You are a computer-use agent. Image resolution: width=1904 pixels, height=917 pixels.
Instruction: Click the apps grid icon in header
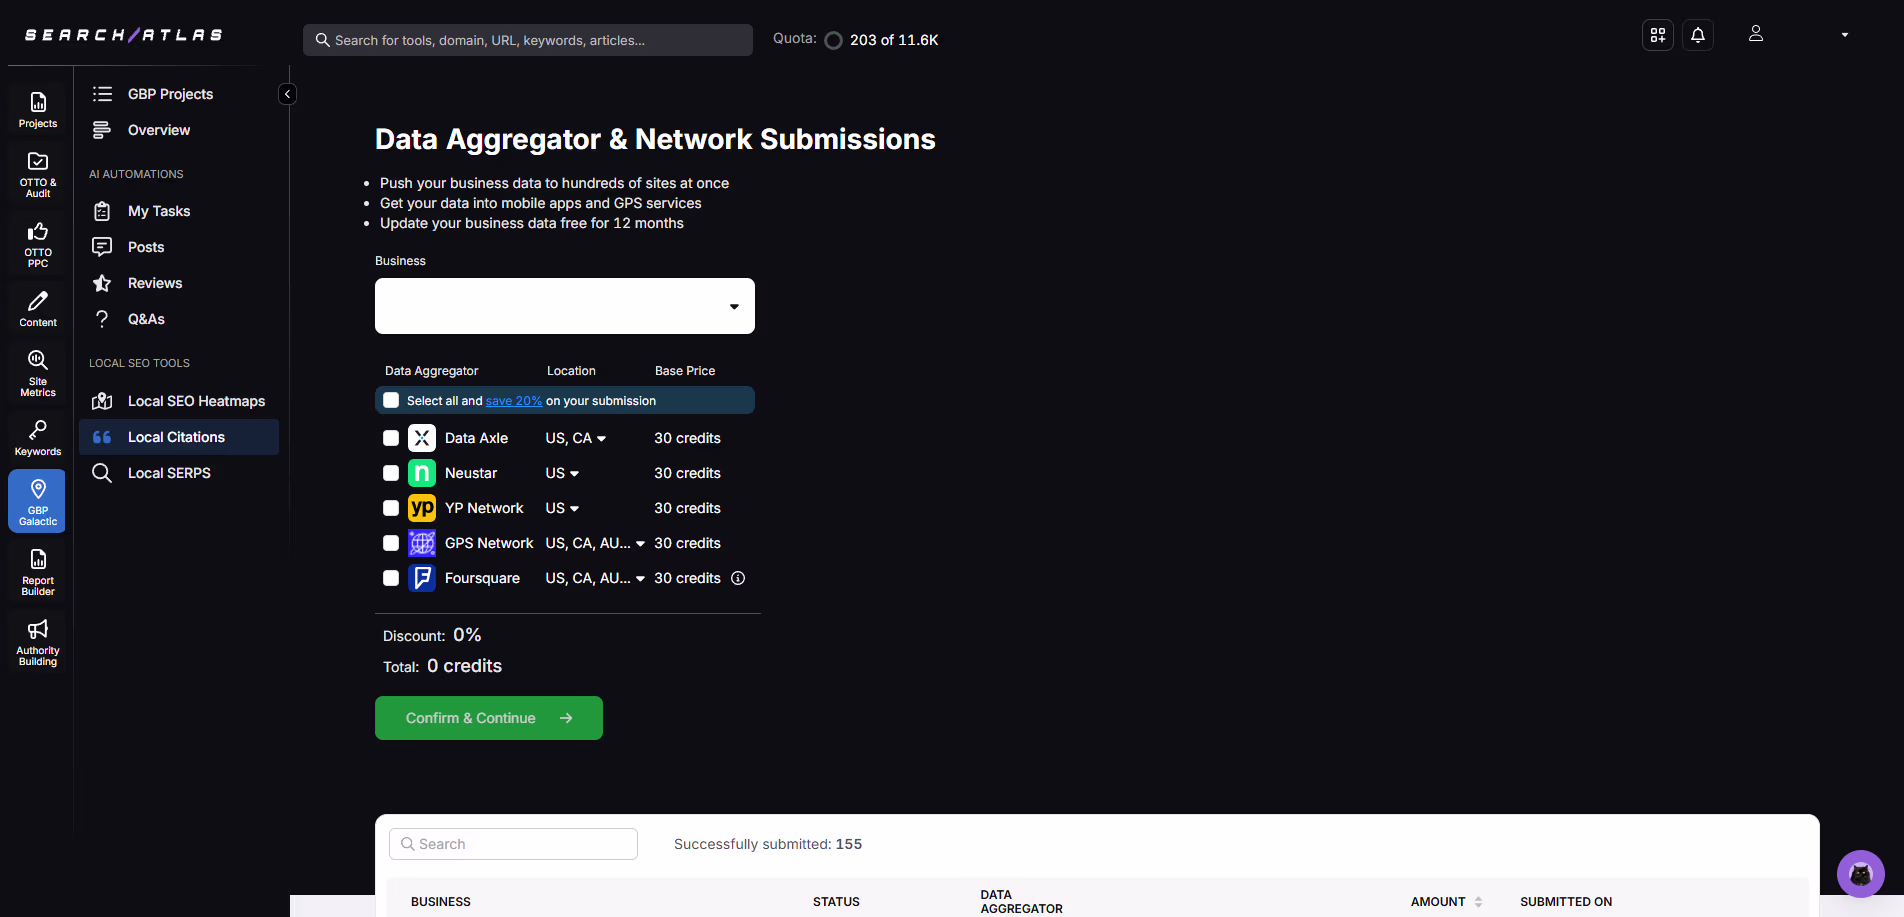1657,35
